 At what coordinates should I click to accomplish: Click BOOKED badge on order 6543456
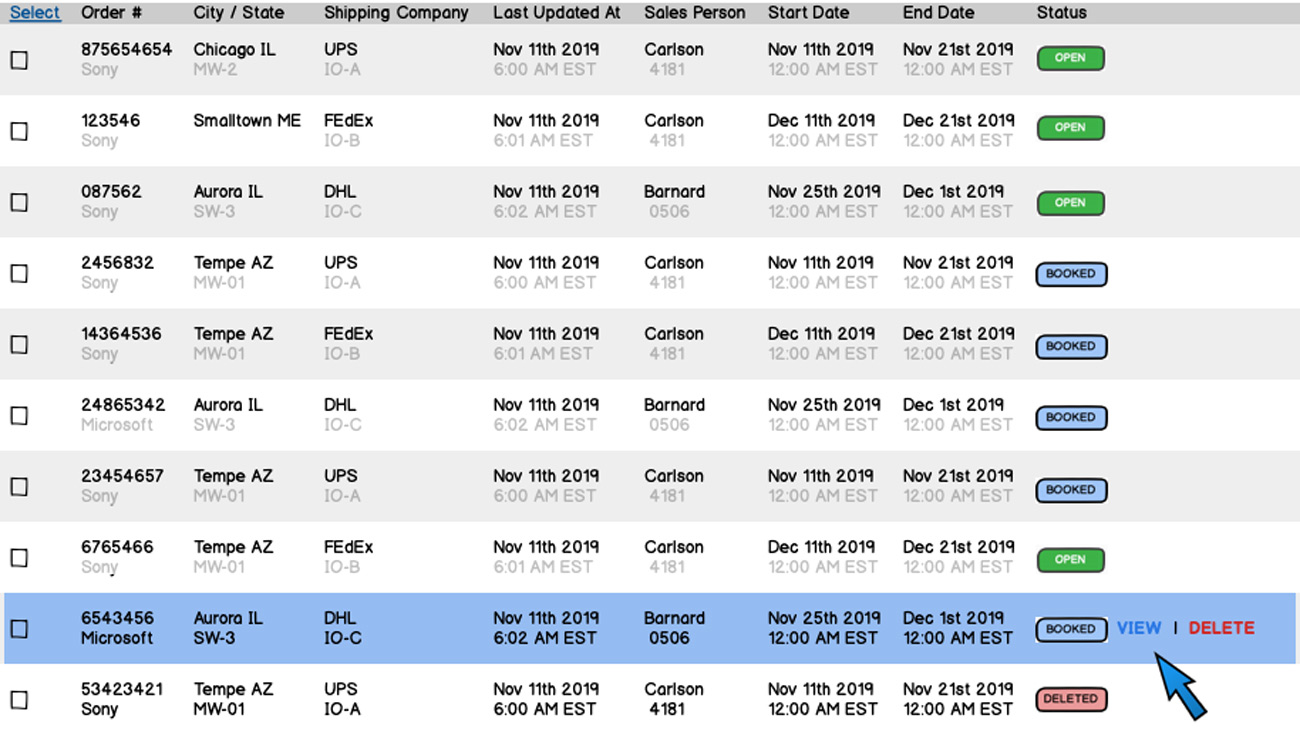click(x=1070, y=629)
